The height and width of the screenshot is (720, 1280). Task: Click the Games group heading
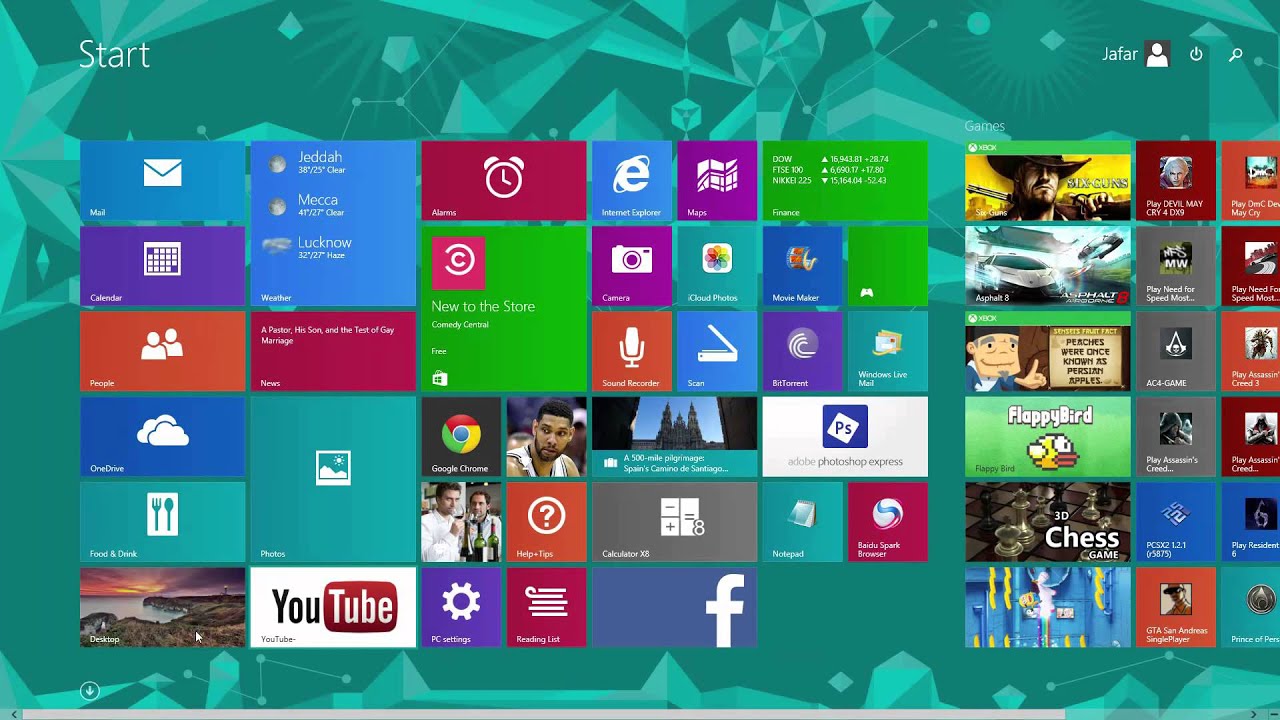(985, 126)
